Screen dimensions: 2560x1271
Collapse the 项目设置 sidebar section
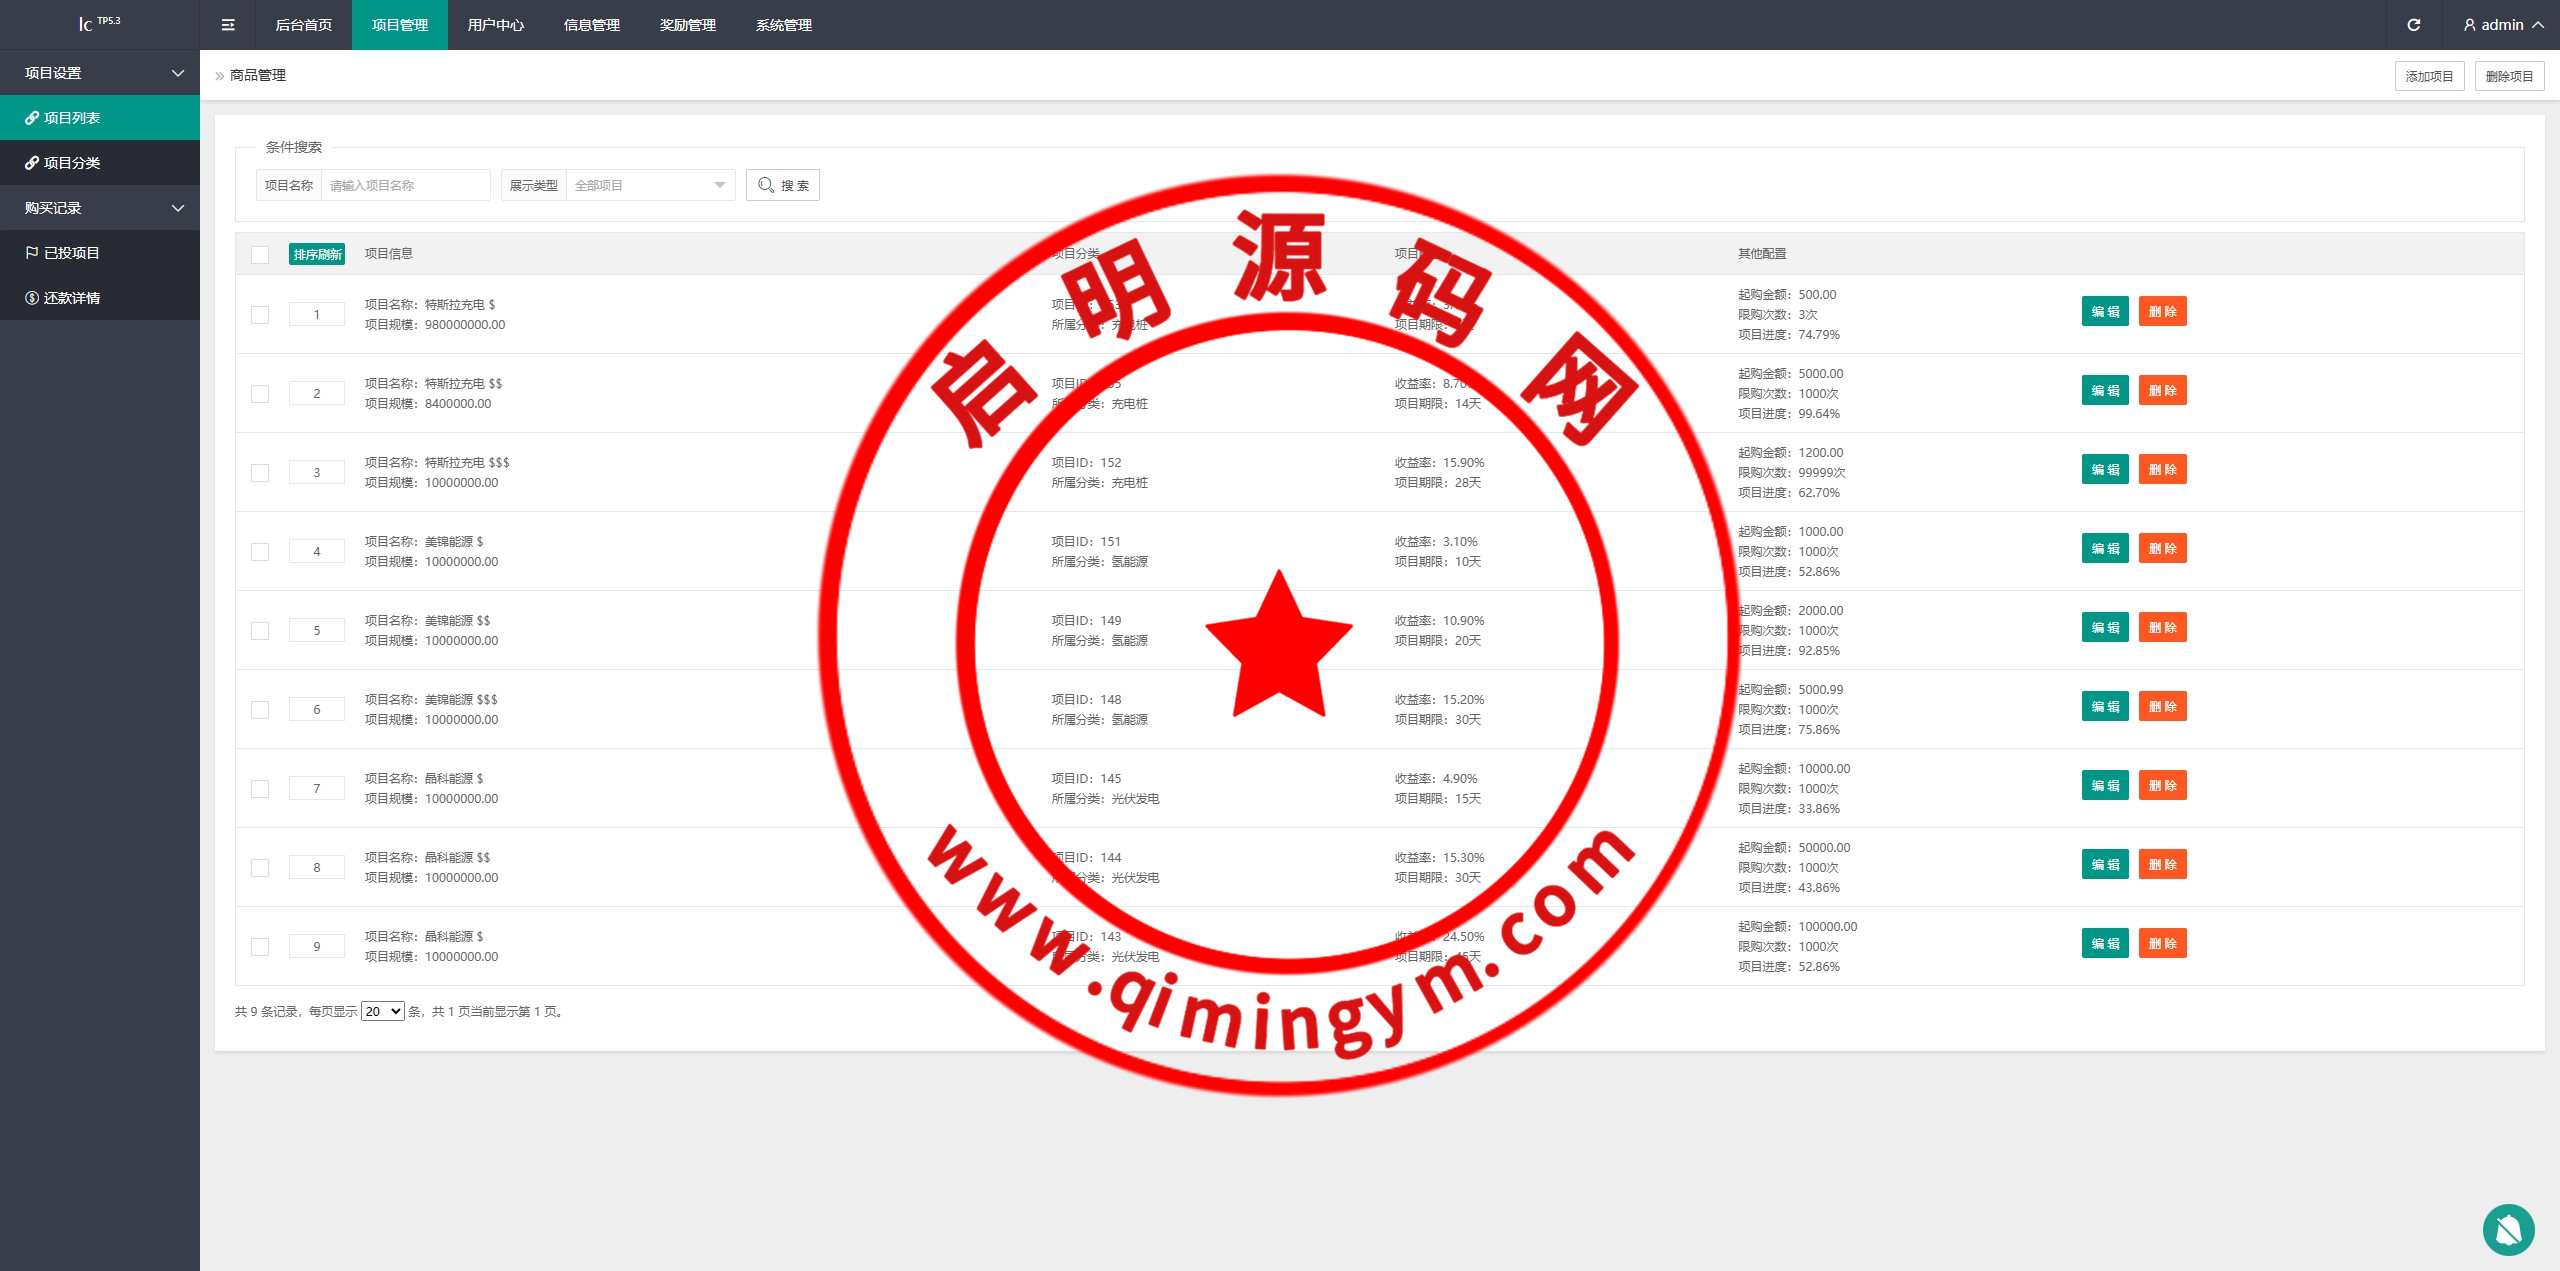100,73
